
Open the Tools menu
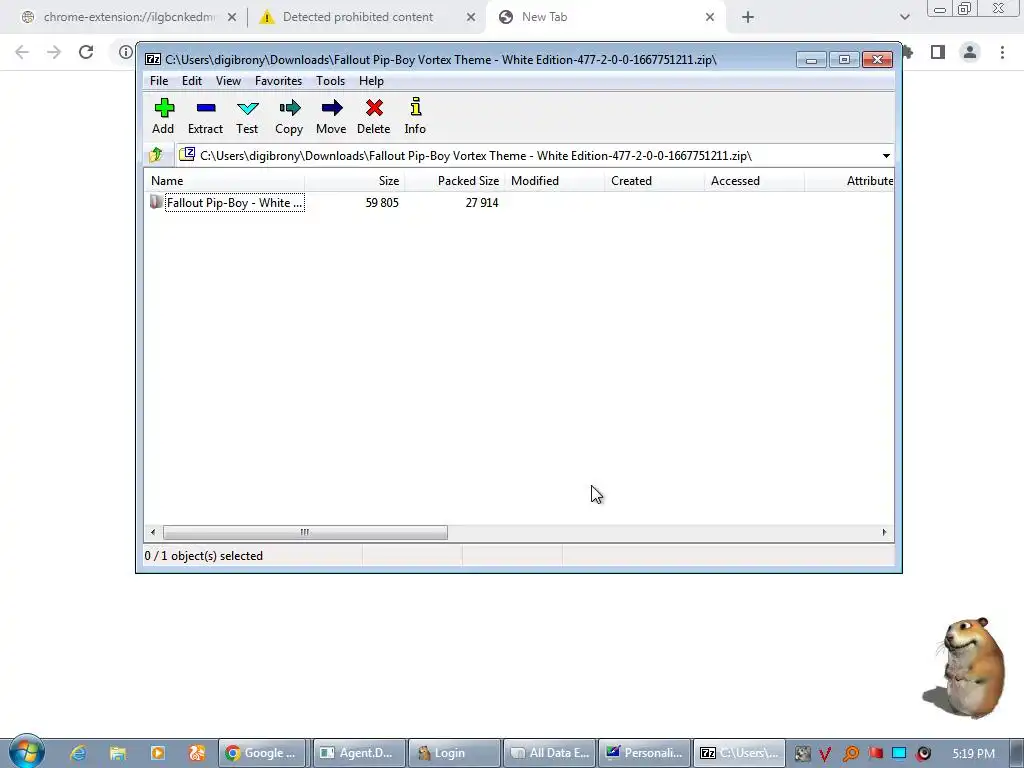click(330, 81)
